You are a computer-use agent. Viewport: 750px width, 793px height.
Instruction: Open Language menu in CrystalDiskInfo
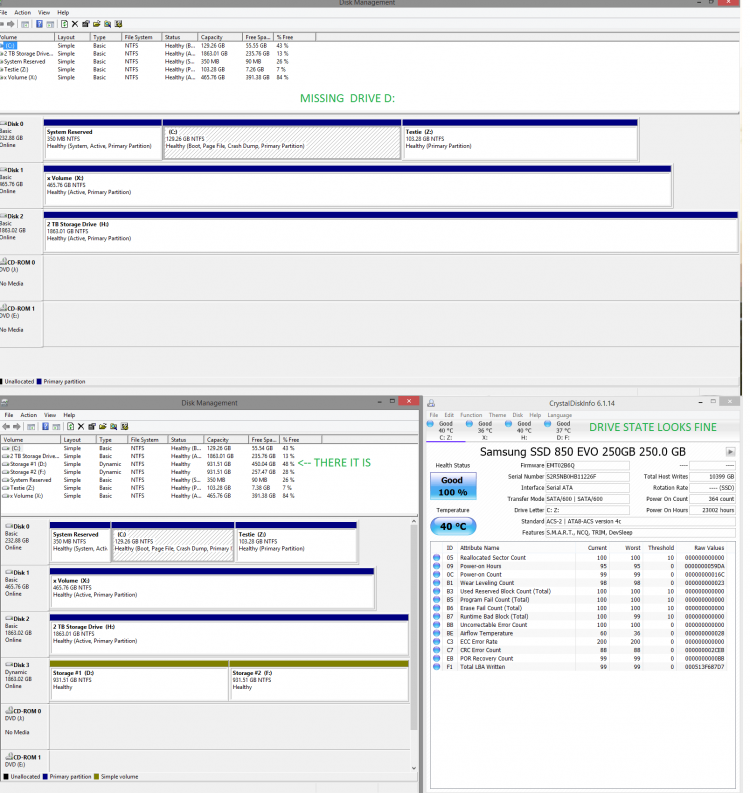559,415
